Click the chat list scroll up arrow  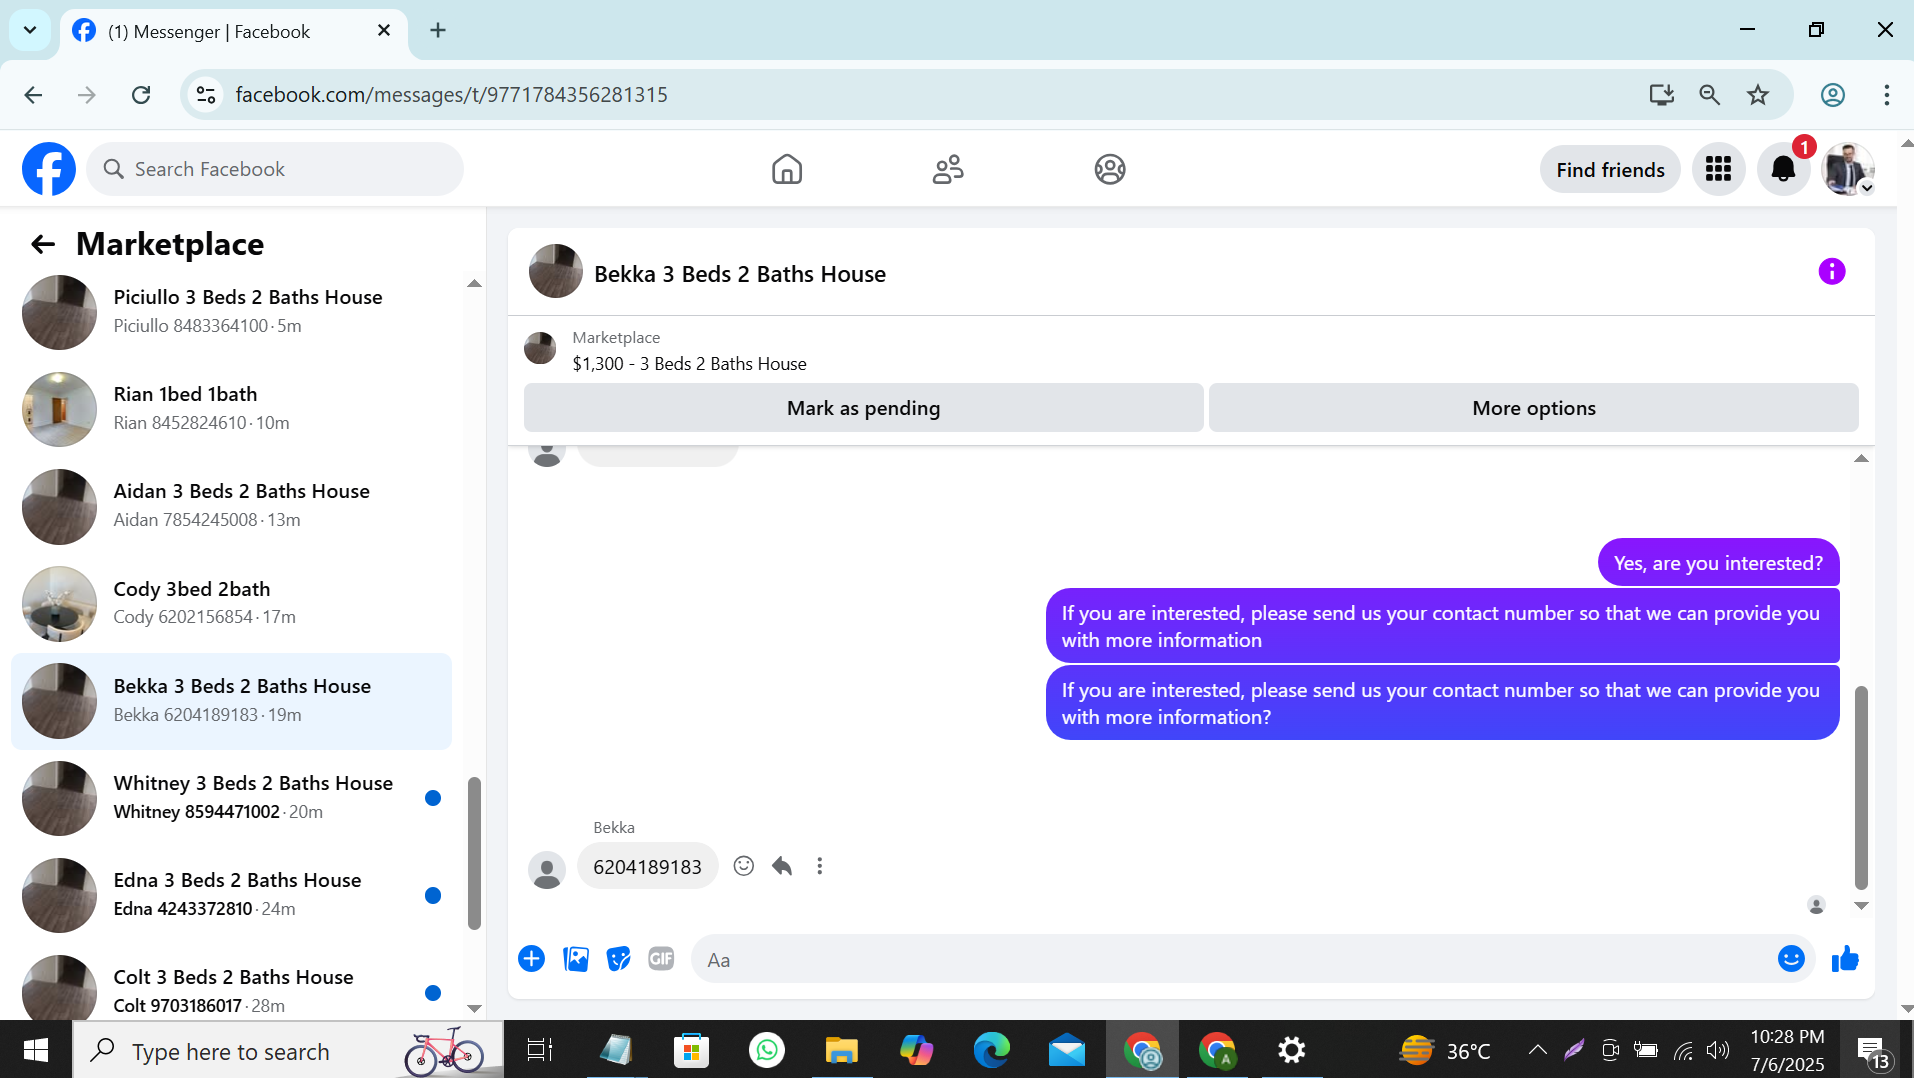[474, 284]
